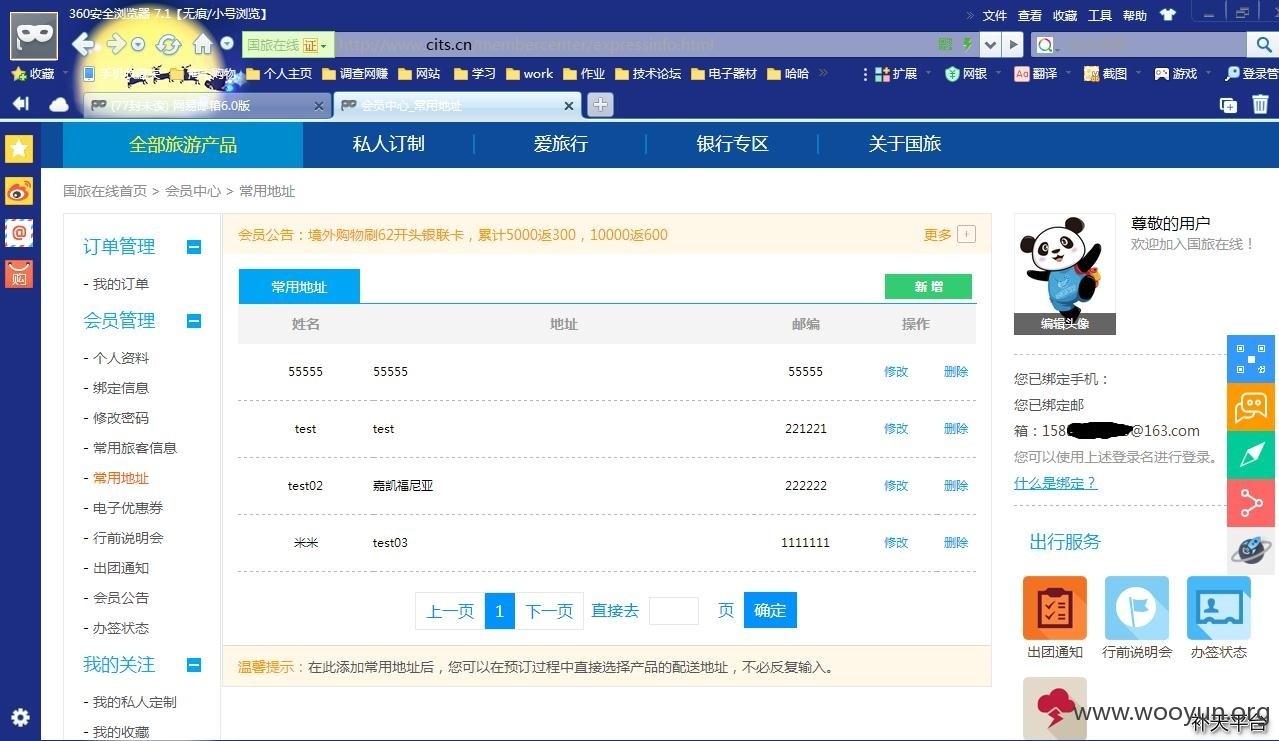Go to the browser home page icon
This screenshot has width=1279, height=741.
203,44
